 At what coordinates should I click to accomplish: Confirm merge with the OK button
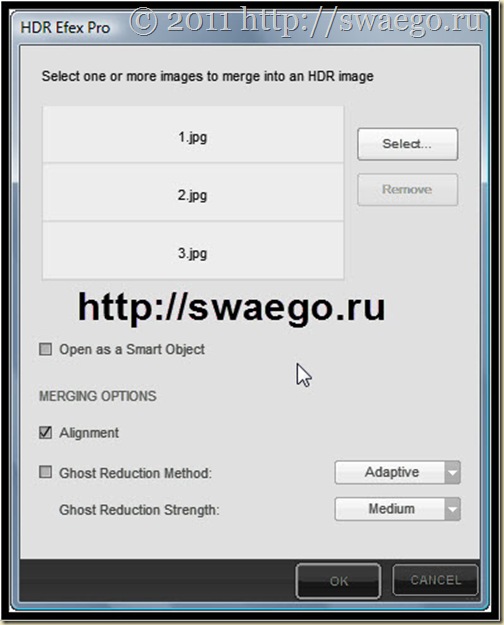pyautogui.click(x=338, y=581)
